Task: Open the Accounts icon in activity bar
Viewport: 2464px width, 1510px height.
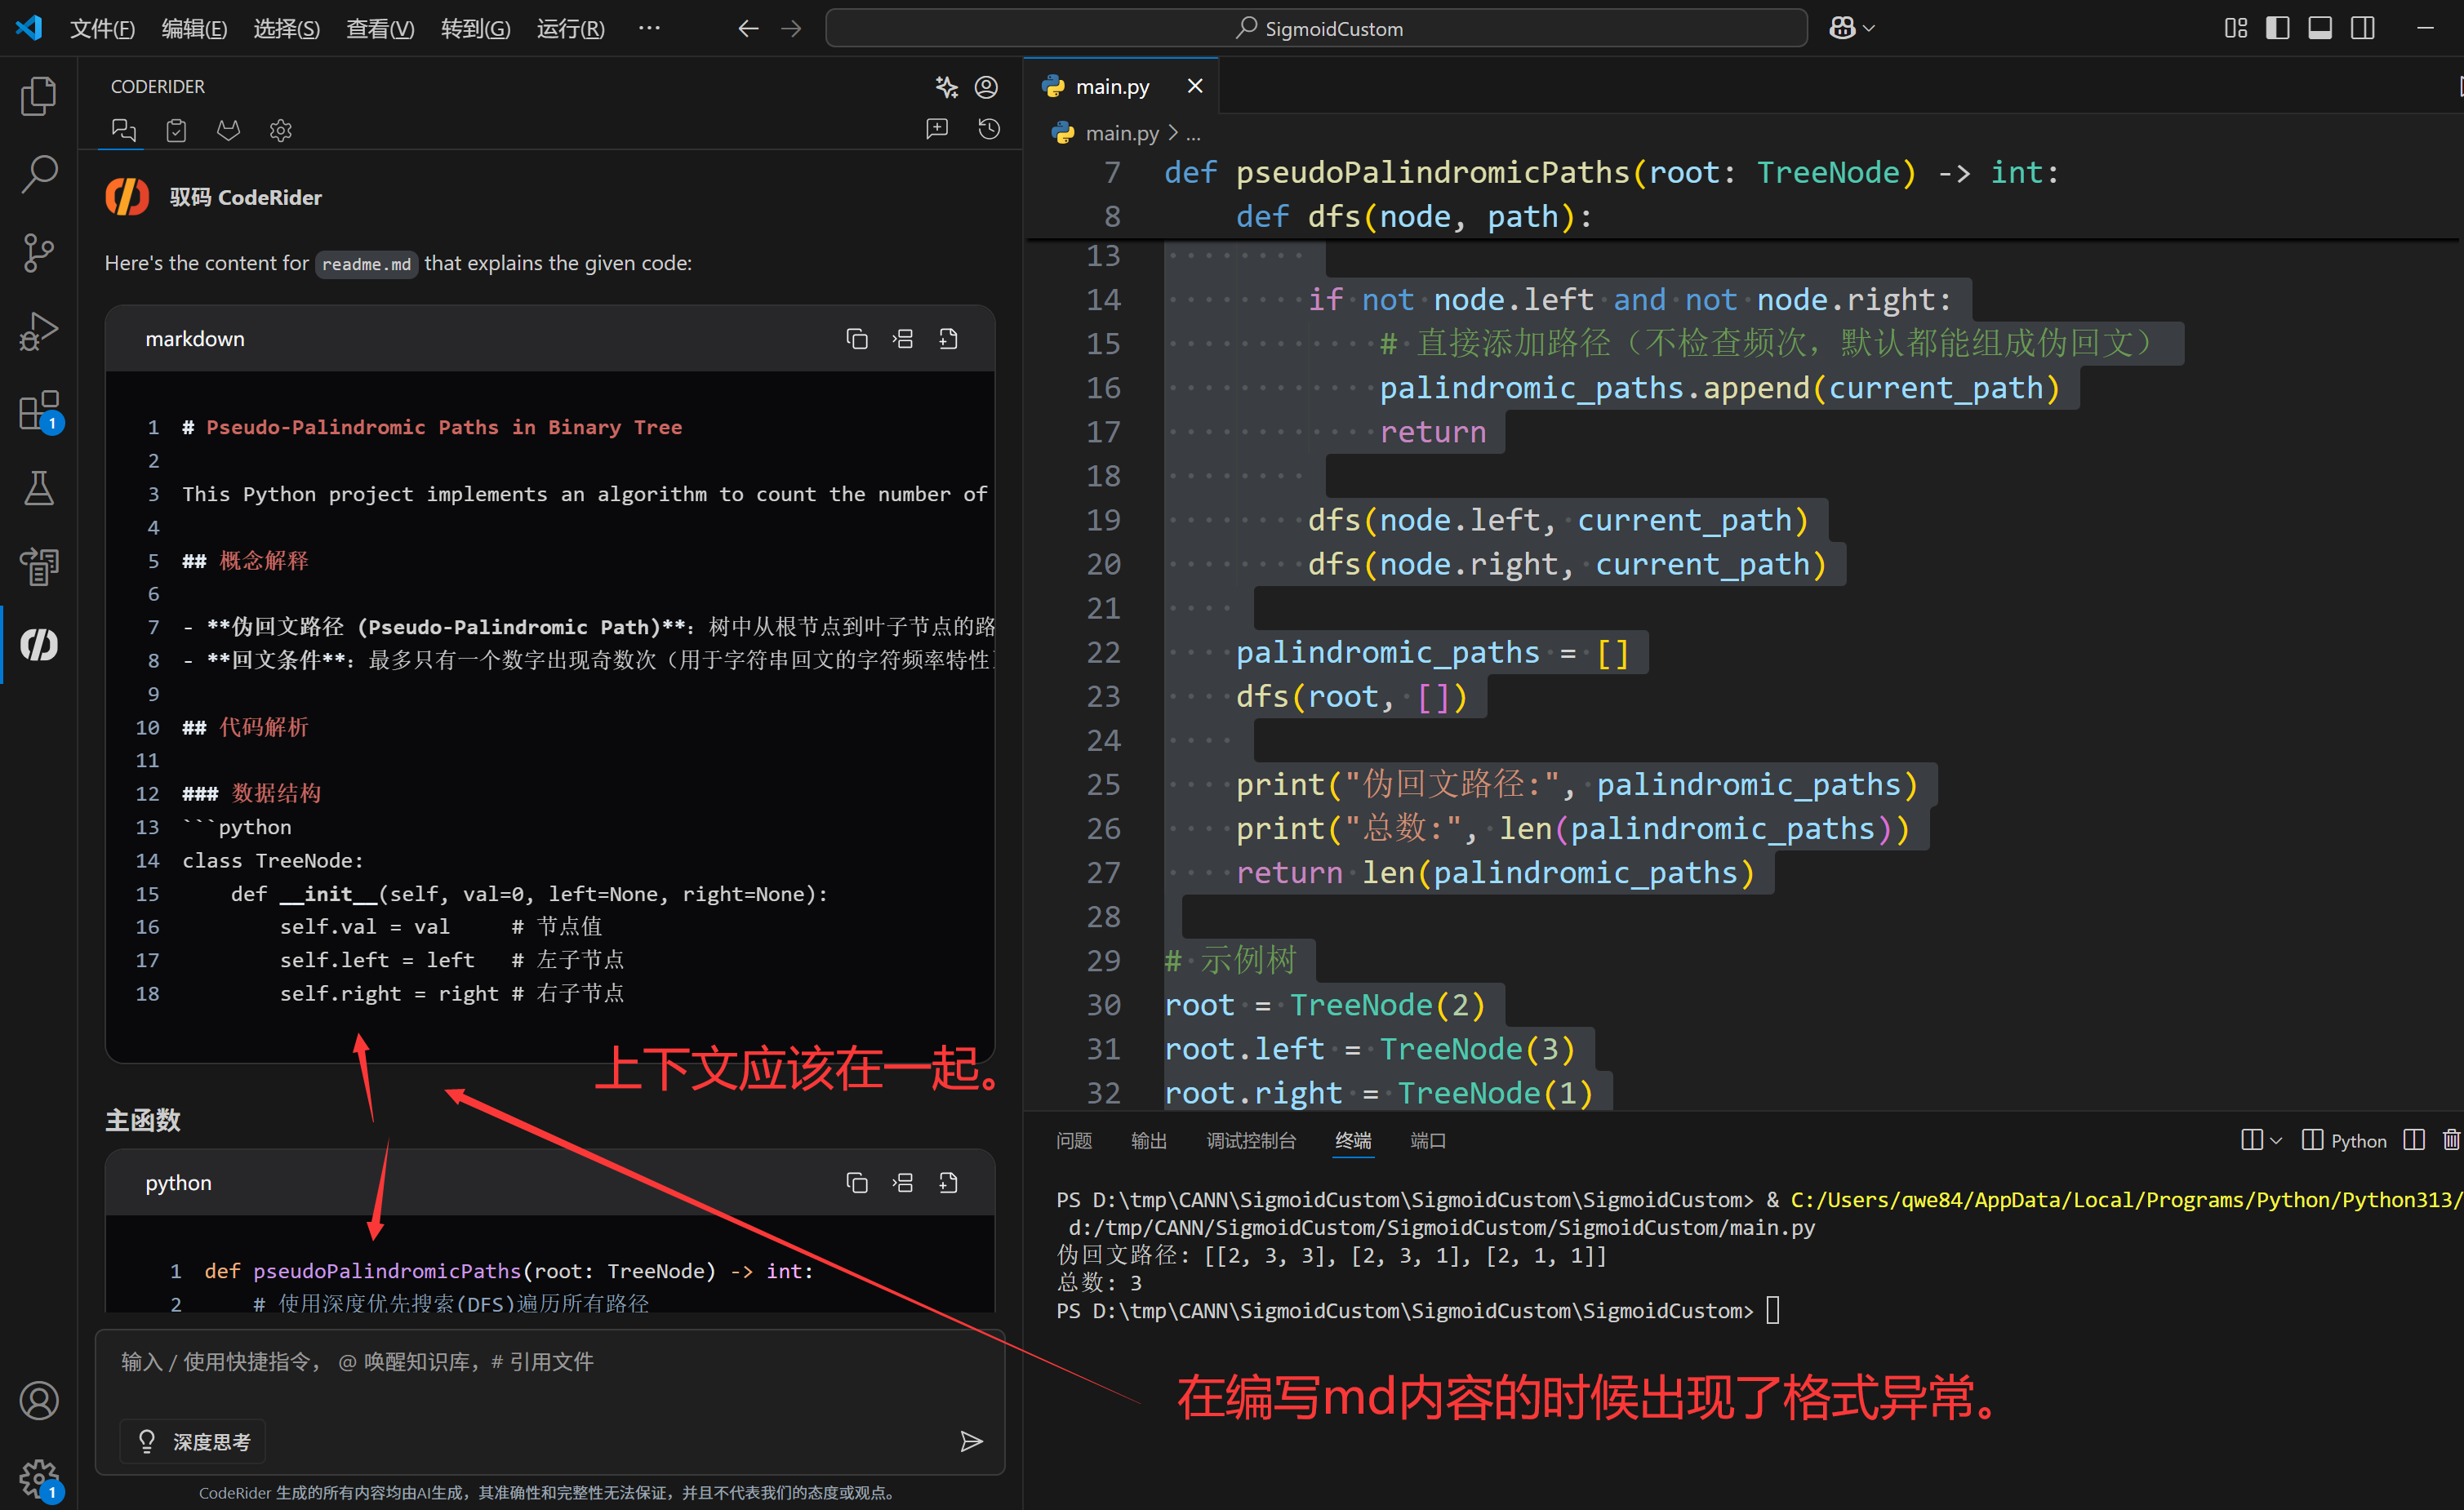Action: [x=39, y=1400]
